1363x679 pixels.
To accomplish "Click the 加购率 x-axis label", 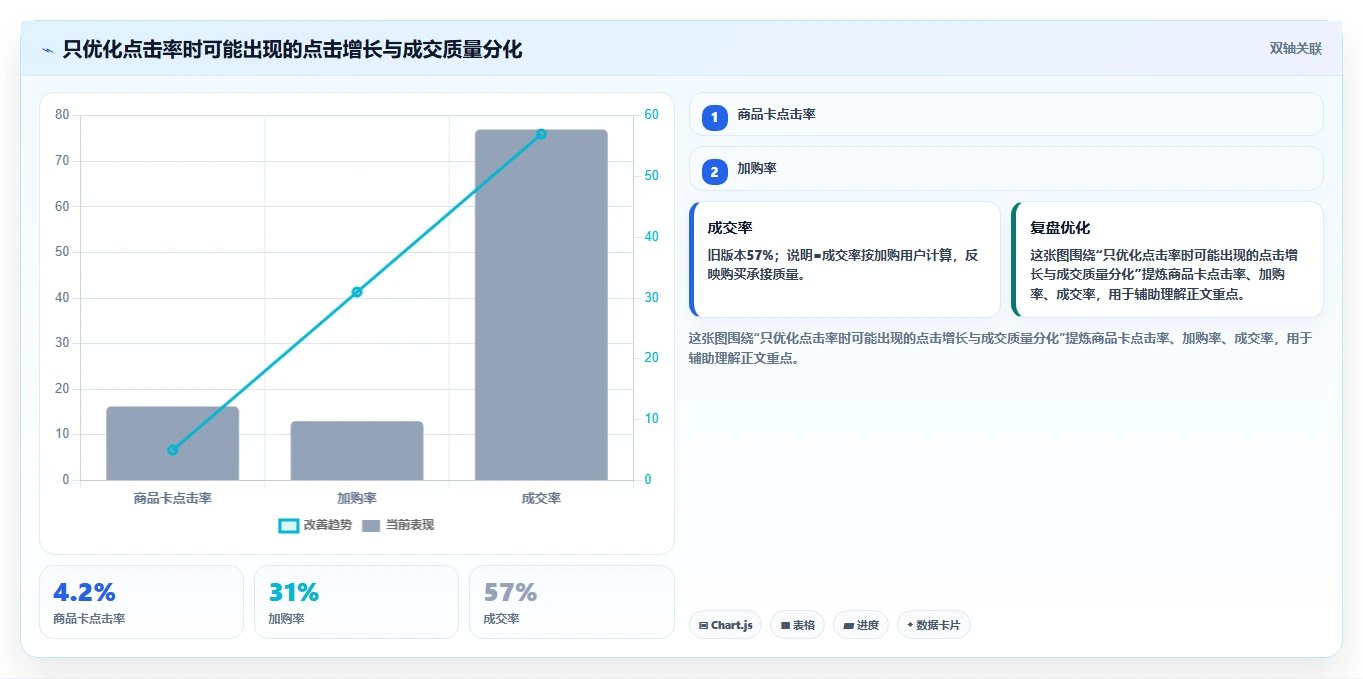I will pos(357,498).
